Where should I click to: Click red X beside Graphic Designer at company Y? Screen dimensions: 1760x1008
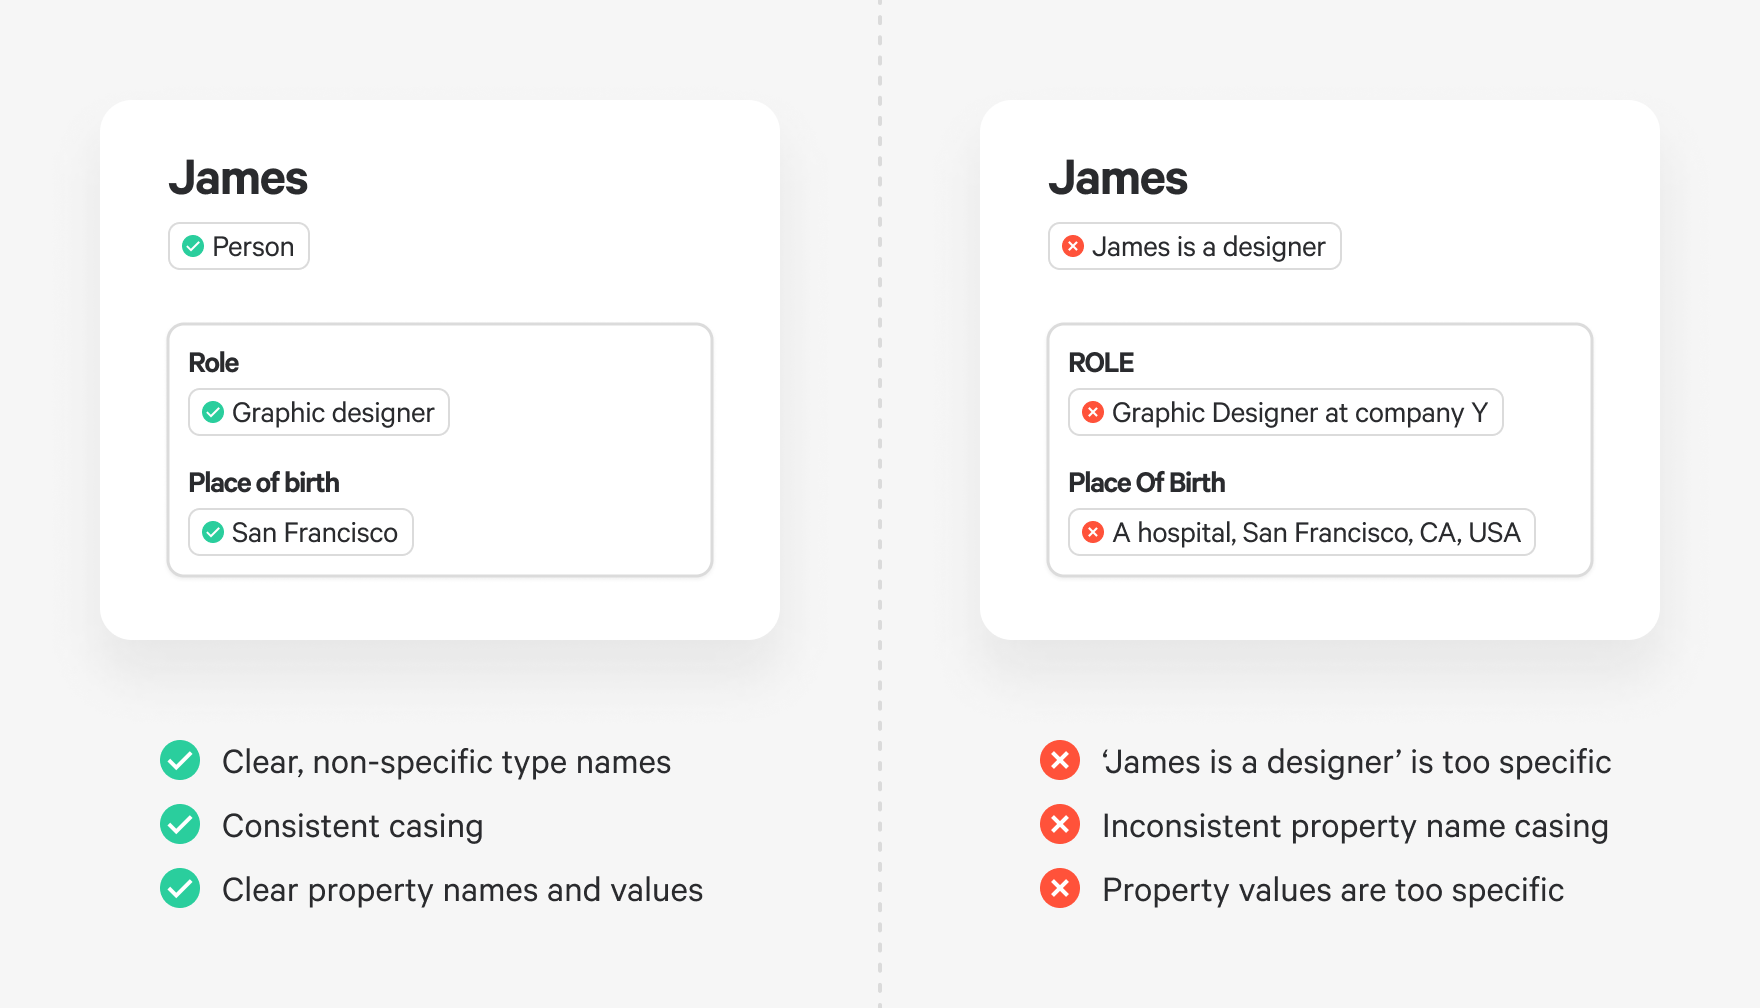click(1093, 412)
